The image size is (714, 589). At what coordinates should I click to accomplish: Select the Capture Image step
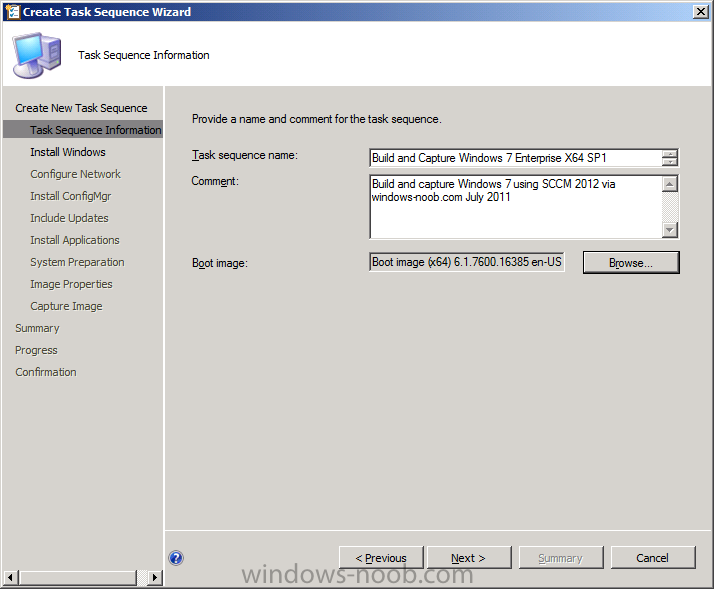pyautogui.click(x=66, y=306)
